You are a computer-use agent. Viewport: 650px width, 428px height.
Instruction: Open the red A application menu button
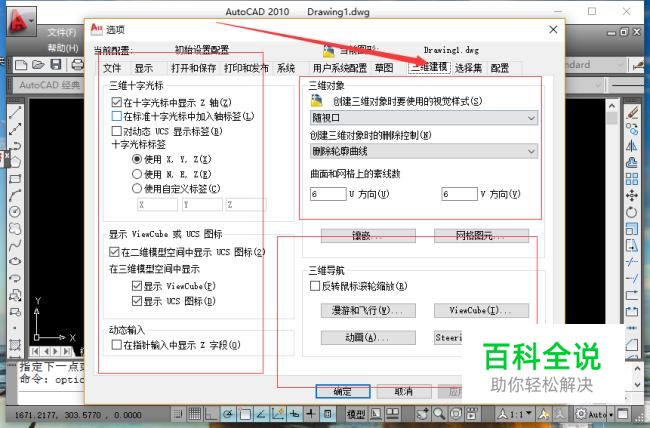pos(21,21)
